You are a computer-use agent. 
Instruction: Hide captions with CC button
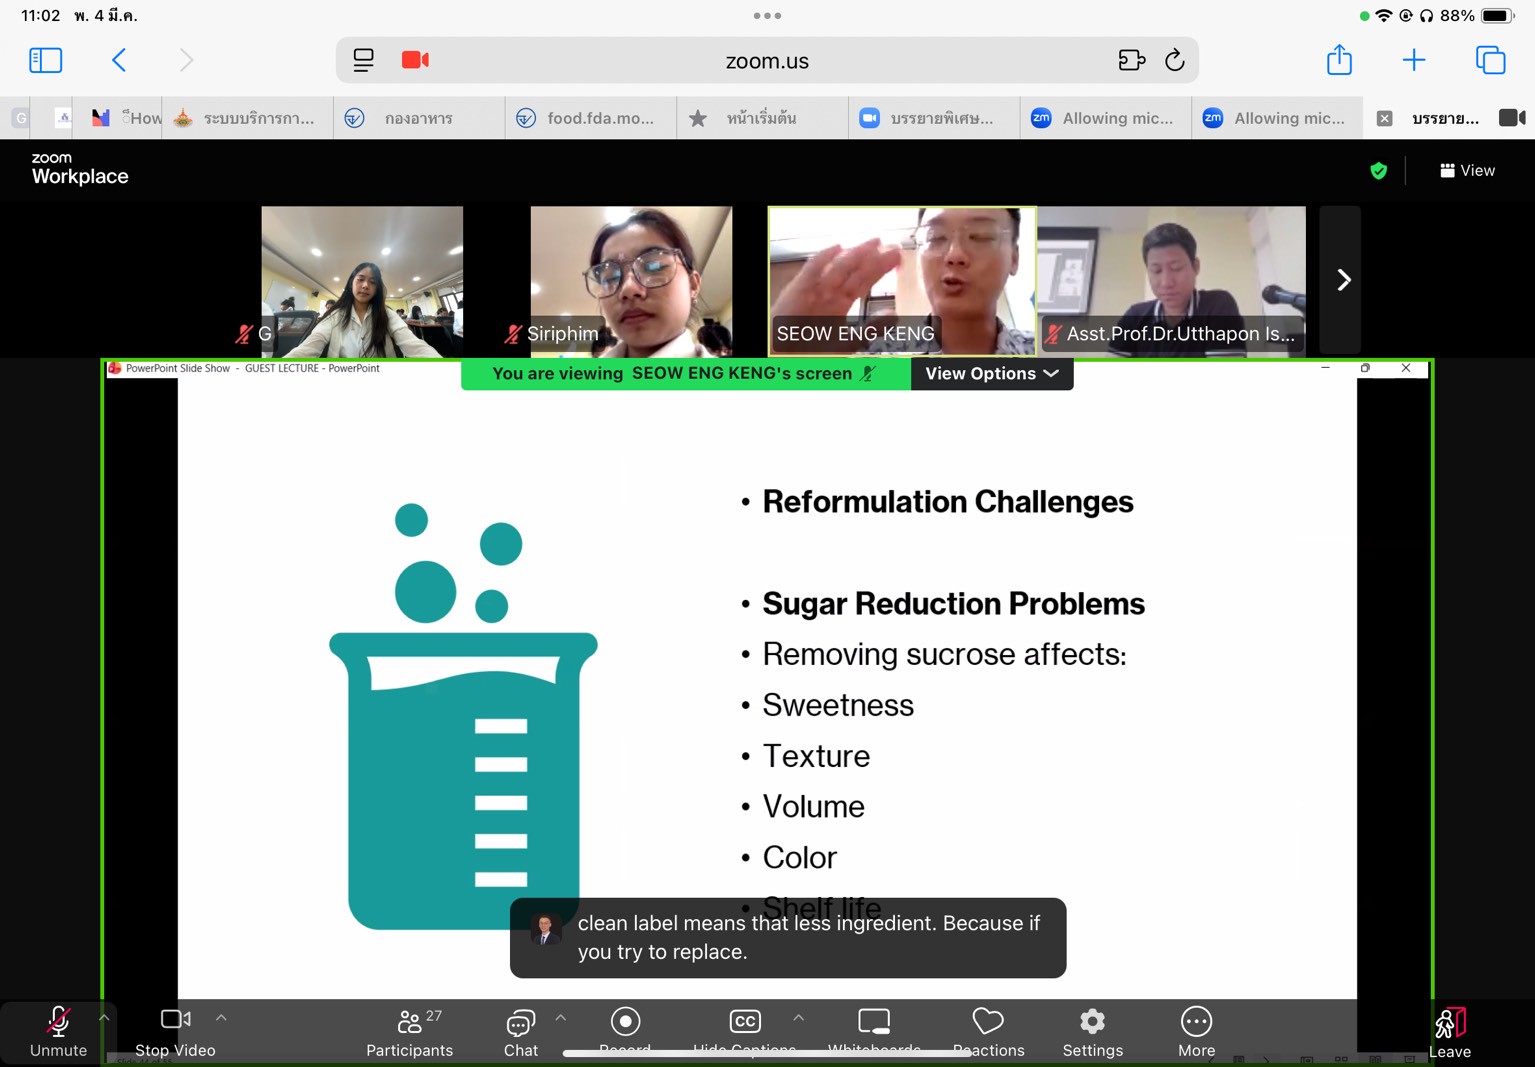[744, 1030]
